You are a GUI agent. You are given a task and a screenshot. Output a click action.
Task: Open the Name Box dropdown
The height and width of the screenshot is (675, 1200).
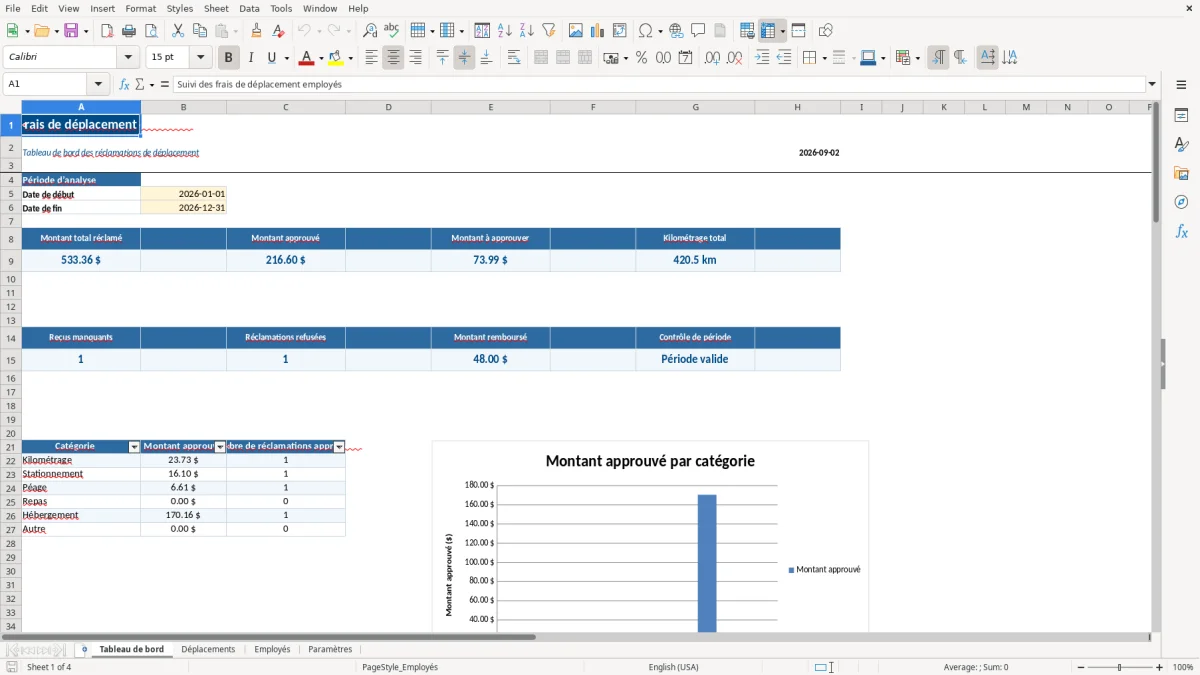tap(98, 84)
